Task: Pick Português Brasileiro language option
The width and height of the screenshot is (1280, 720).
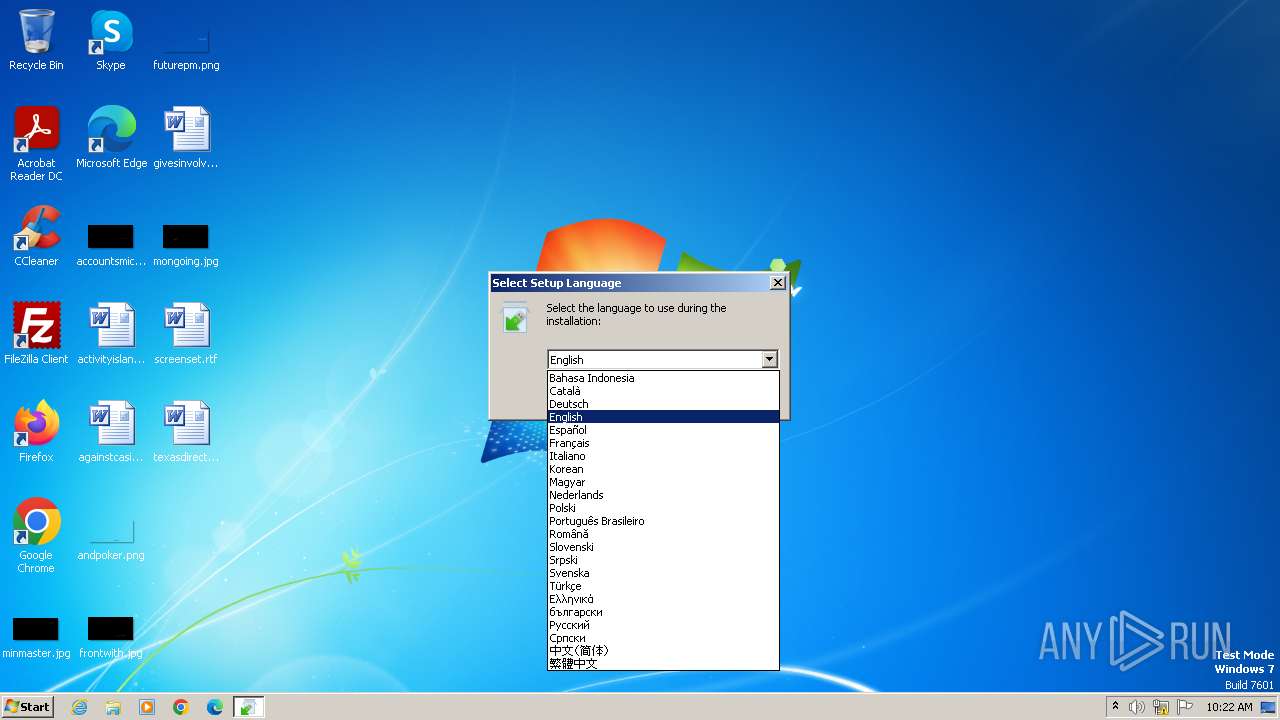Action: tap(663, 521)
